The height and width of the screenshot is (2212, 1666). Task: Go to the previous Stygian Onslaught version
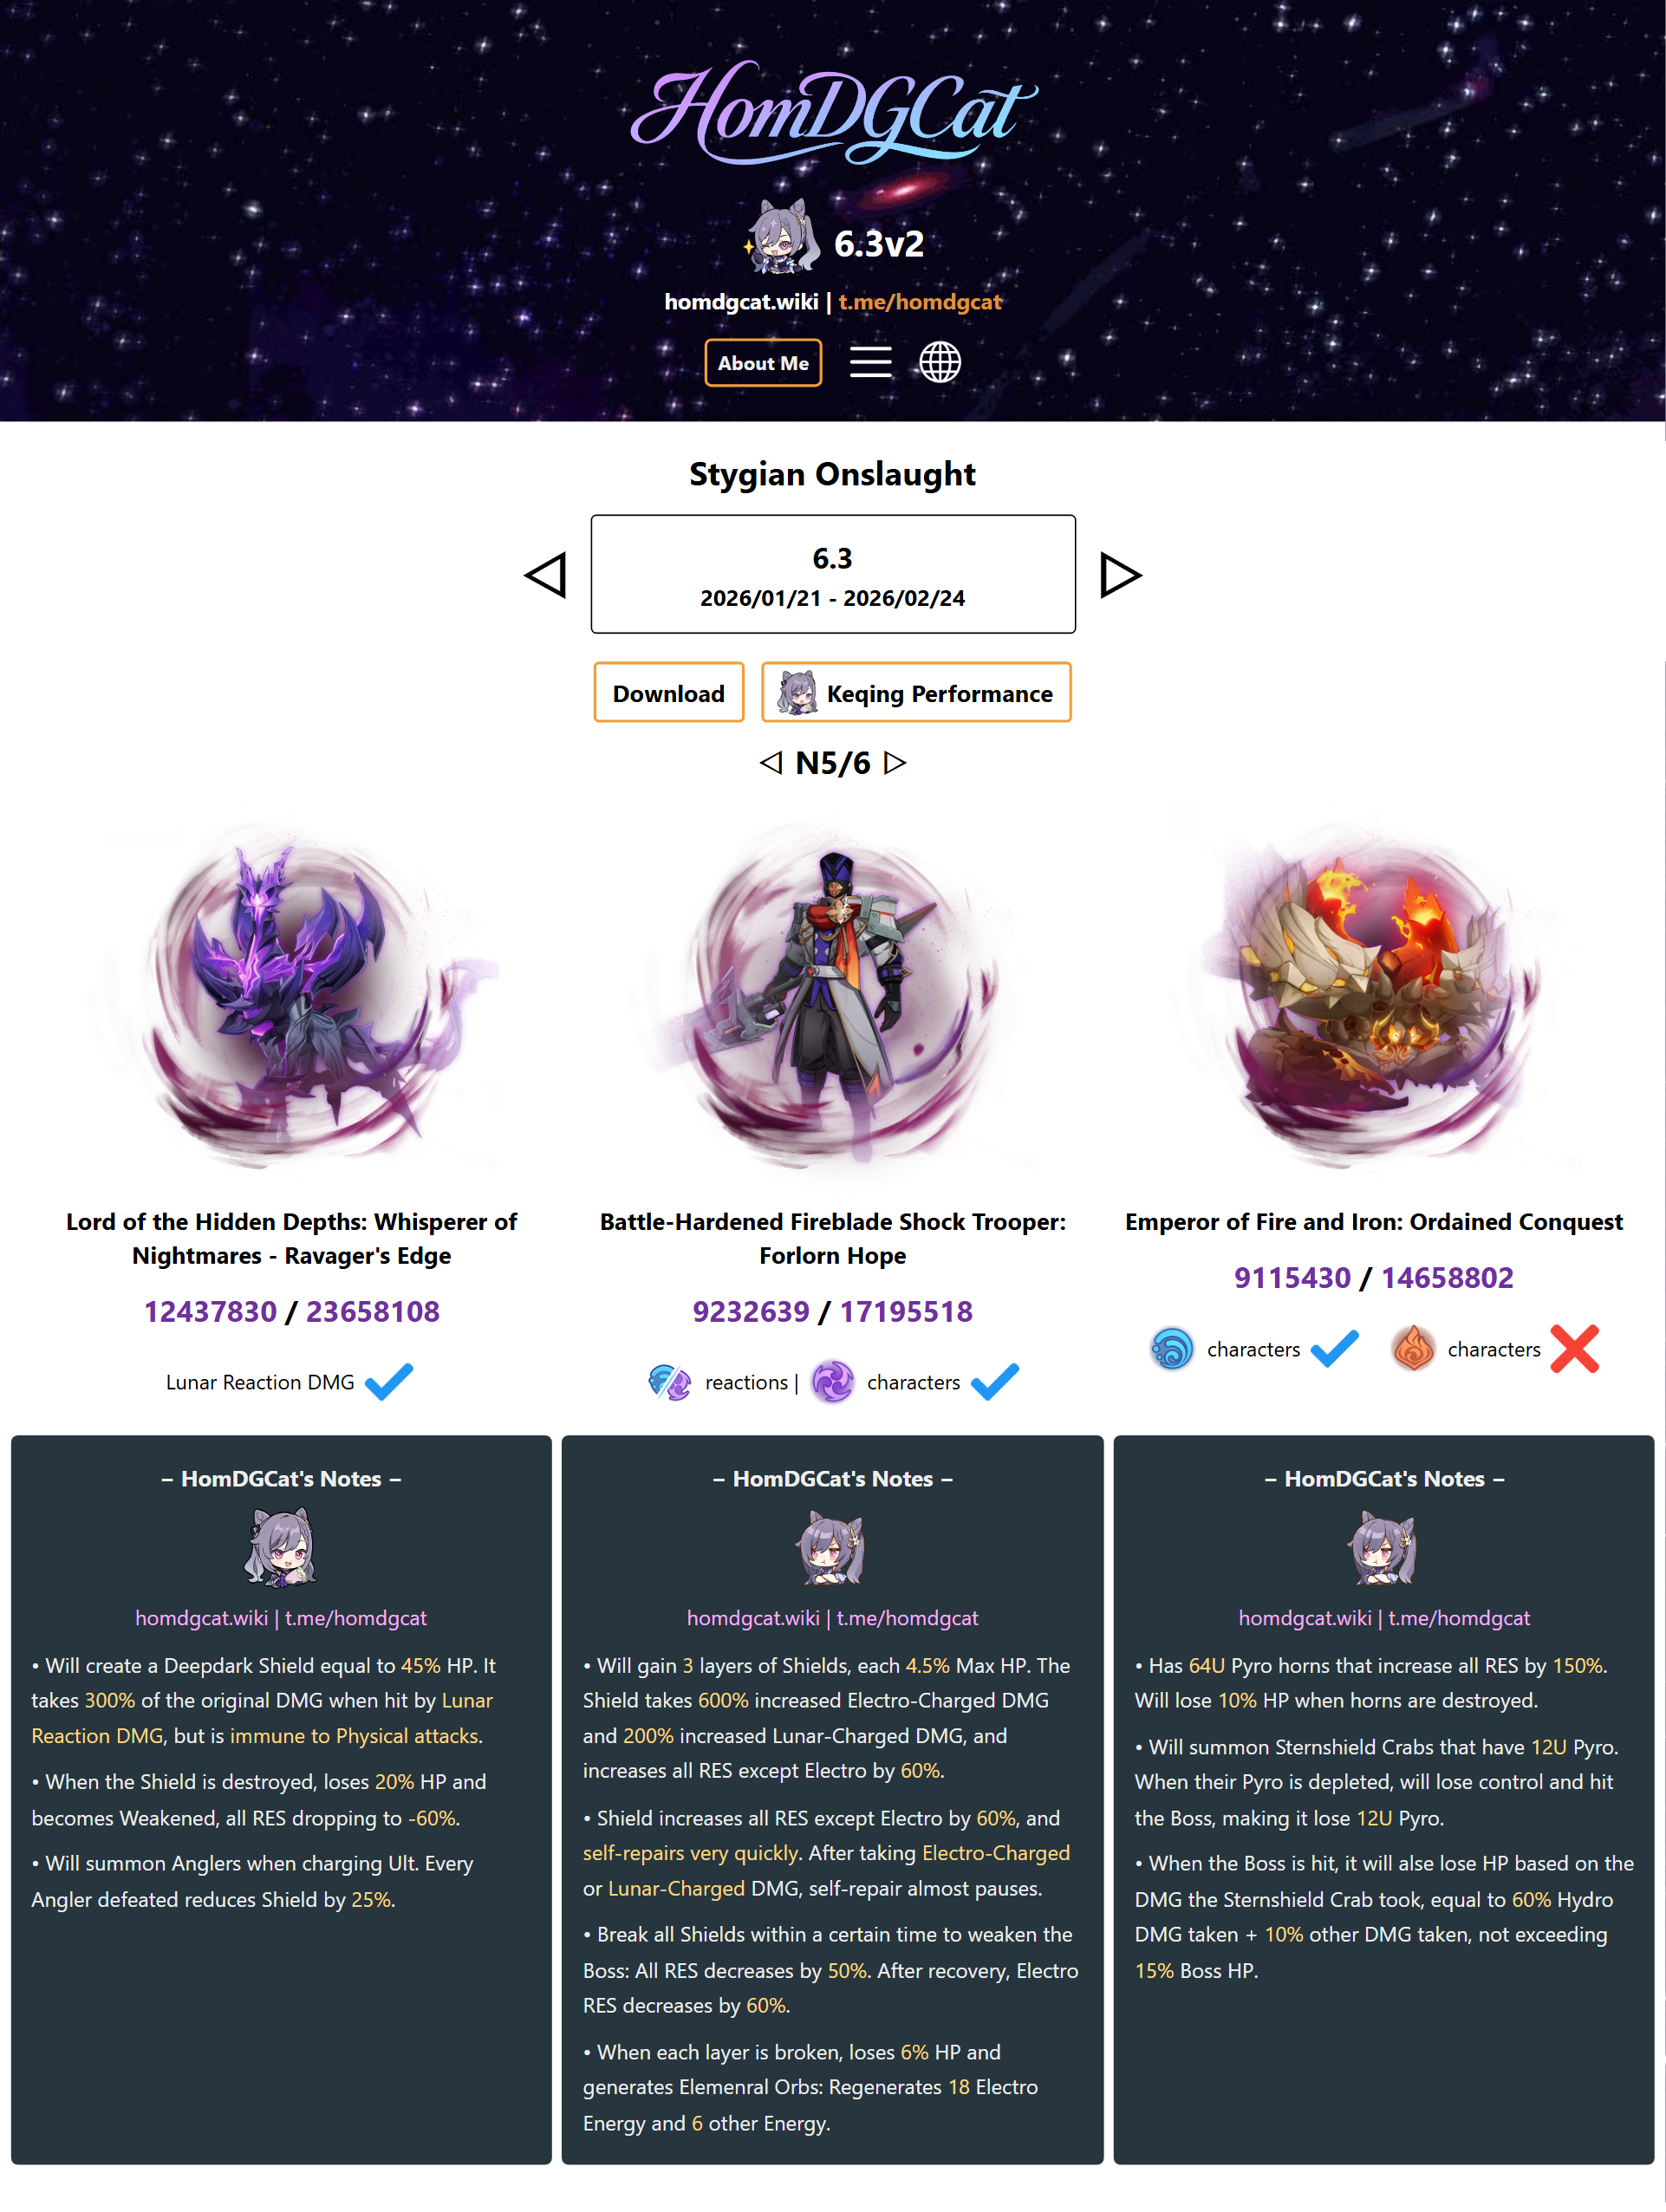(x=546, y=575)
